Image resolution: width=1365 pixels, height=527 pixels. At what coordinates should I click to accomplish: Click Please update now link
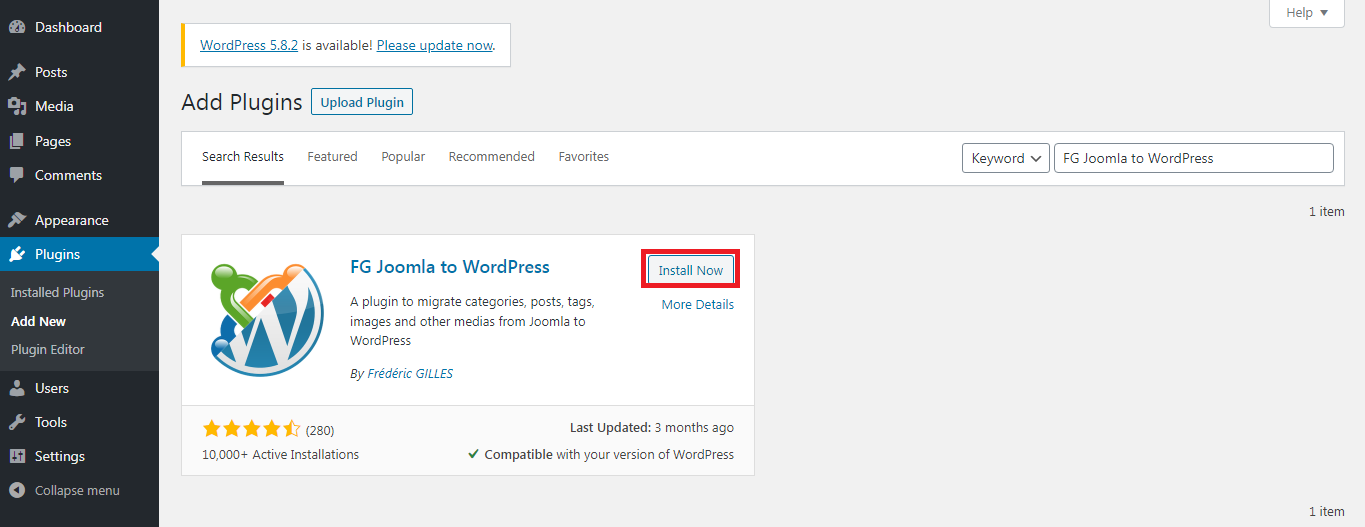pos(435,45)
